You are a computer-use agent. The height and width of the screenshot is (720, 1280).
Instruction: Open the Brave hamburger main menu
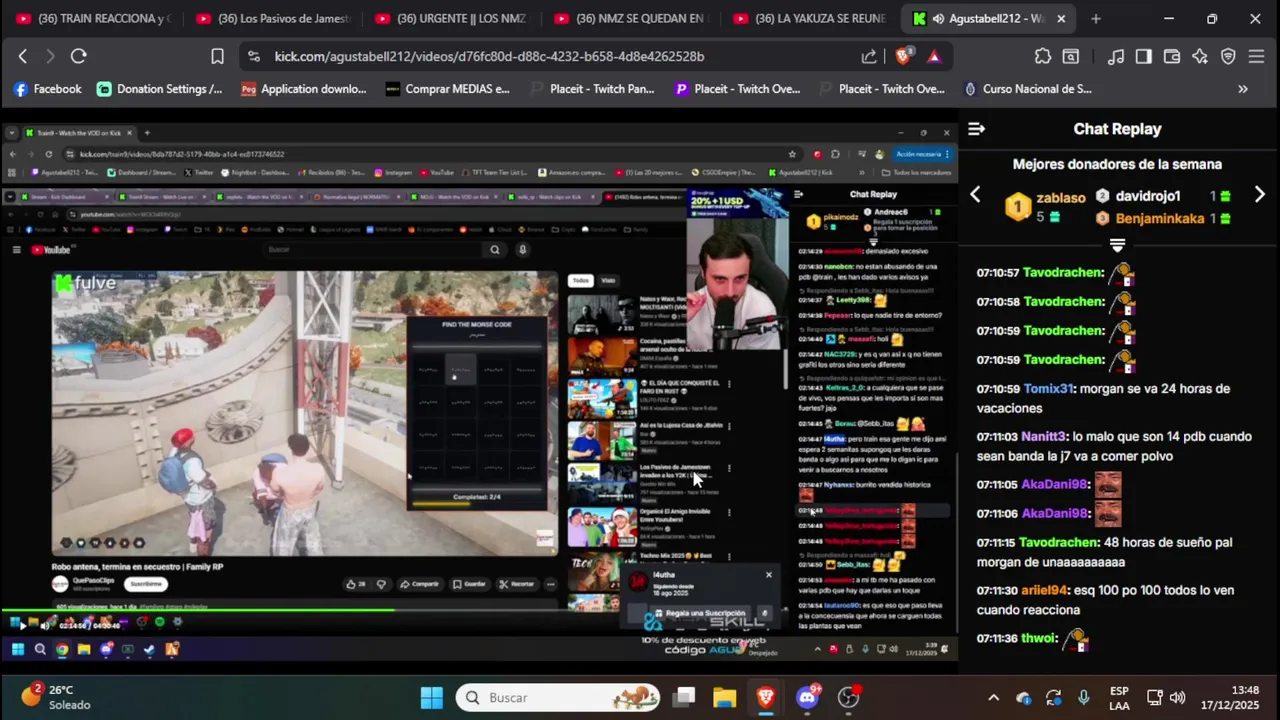tap(1257, 57)
